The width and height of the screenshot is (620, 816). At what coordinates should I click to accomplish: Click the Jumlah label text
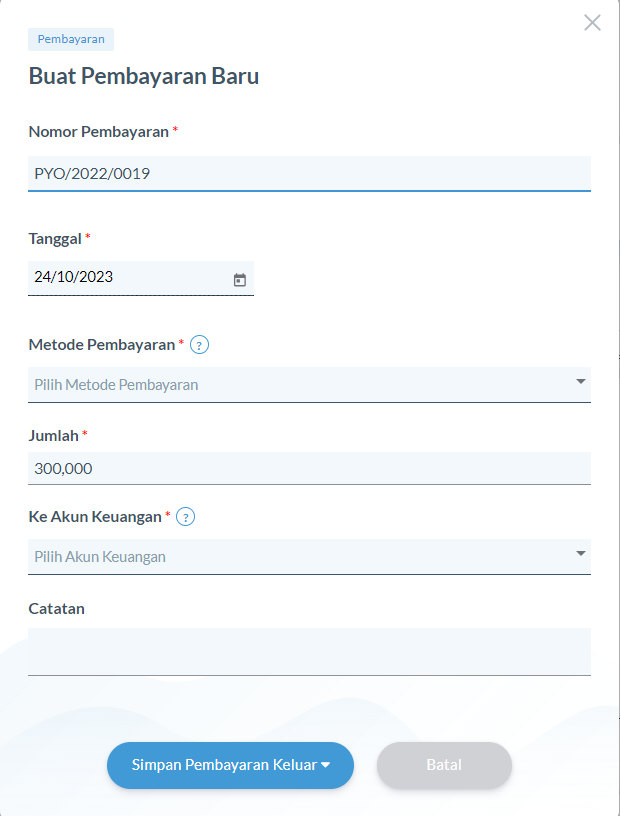coord(53,436)
